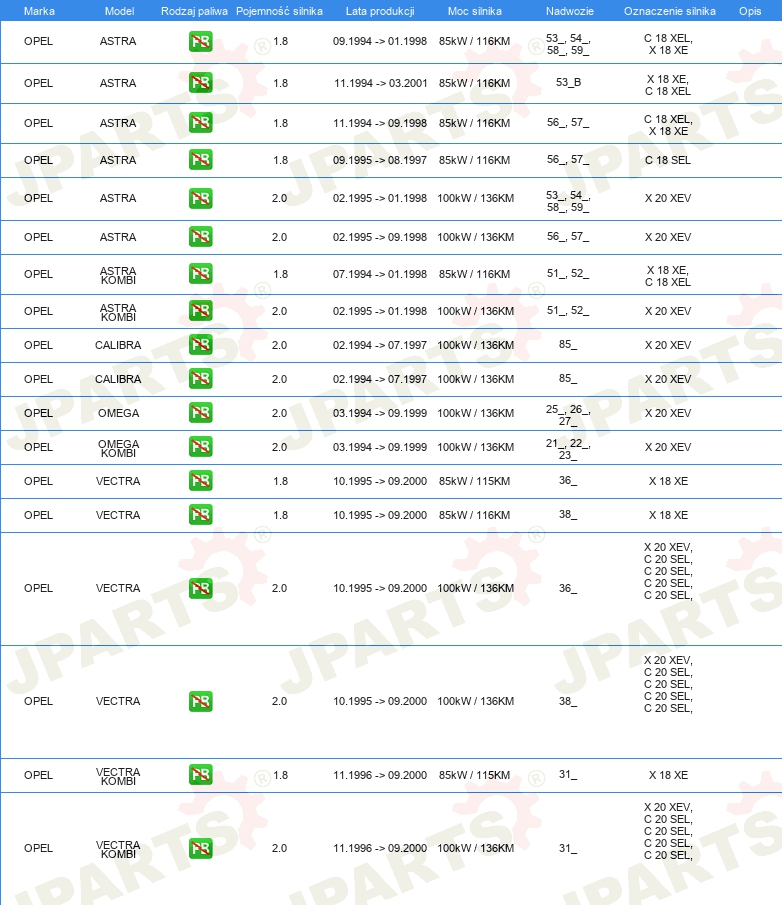Click the Pojemność silnika column header
Screen dimensions: 782x905
(279, 11)
